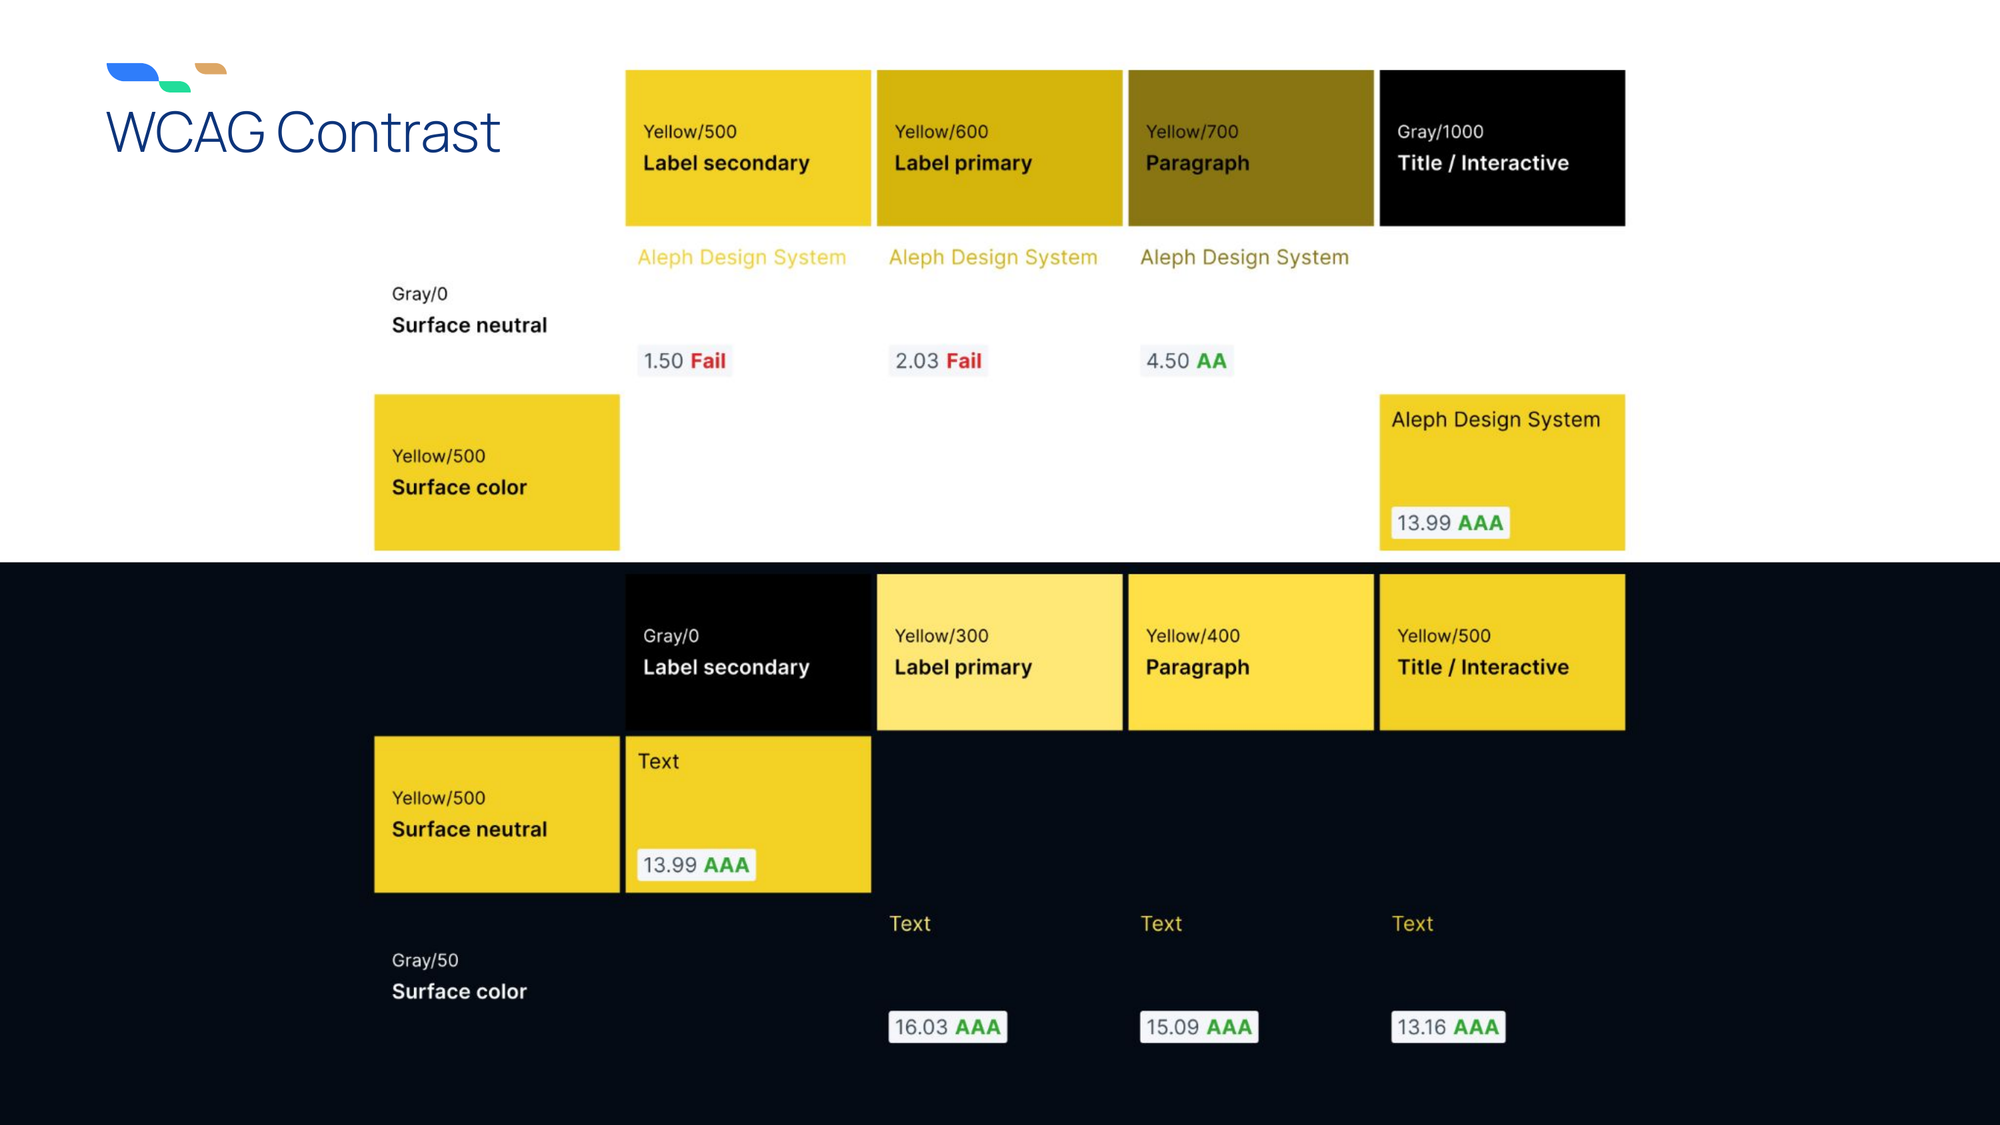Image resolution: width=2000 pixels, height=1125 pixels.
Task: Click the WCAG Contrast heading
Action: [x=303, y=132]
